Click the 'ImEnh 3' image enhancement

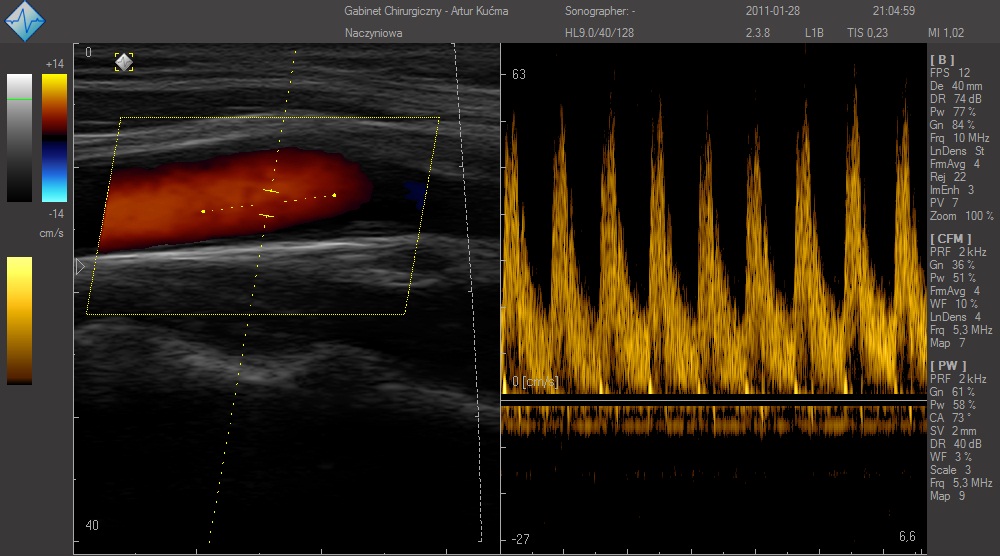coord(952,190)
